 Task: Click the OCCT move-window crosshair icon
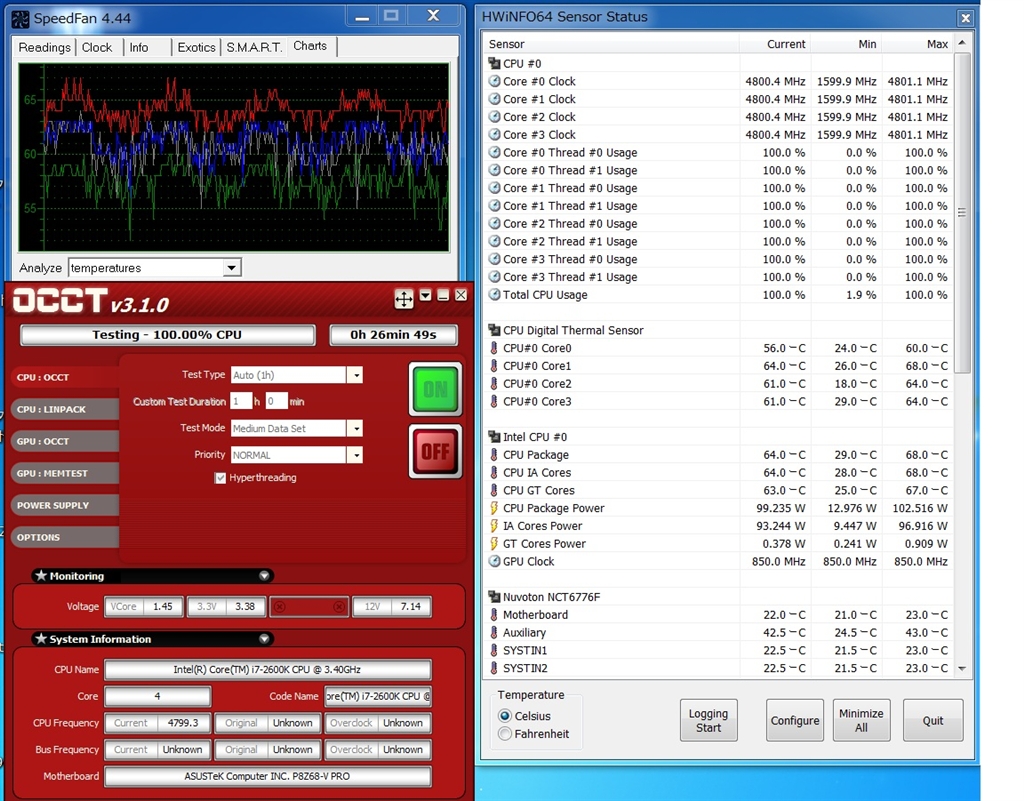(404, 298)
